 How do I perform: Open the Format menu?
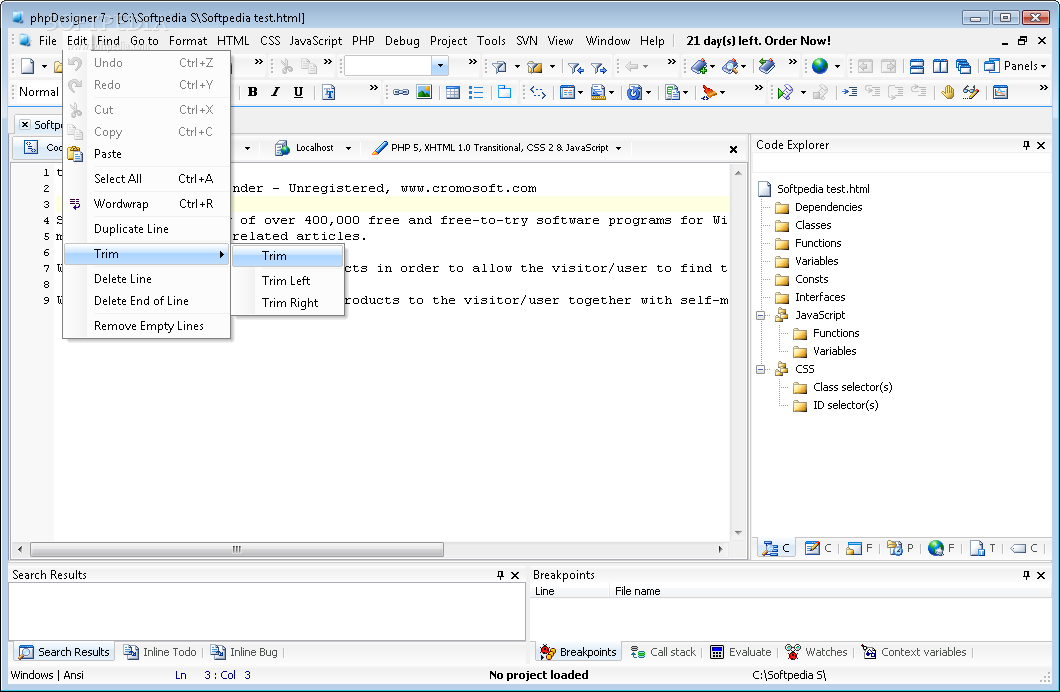188,41
